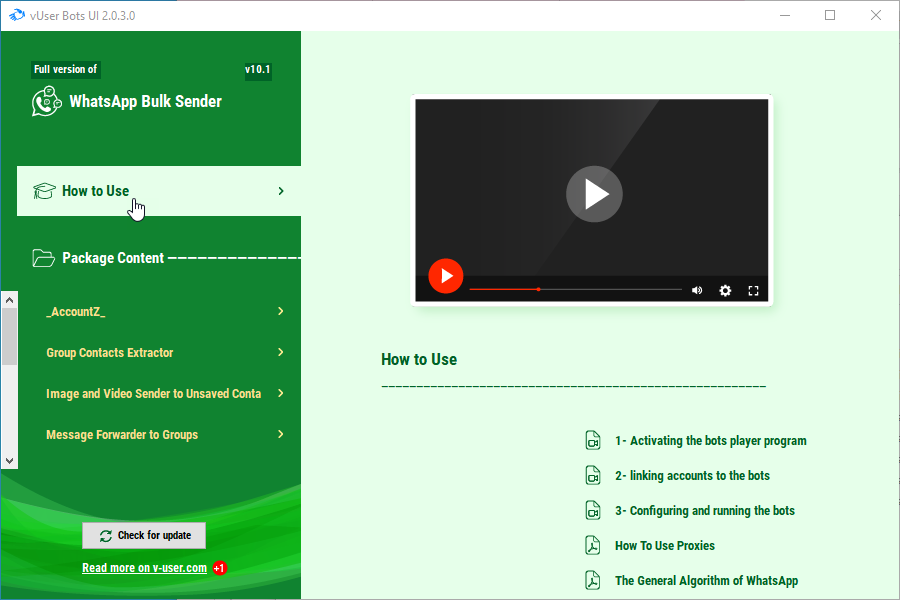
Task: Click the red play button in video player
Action: (445, 276)
